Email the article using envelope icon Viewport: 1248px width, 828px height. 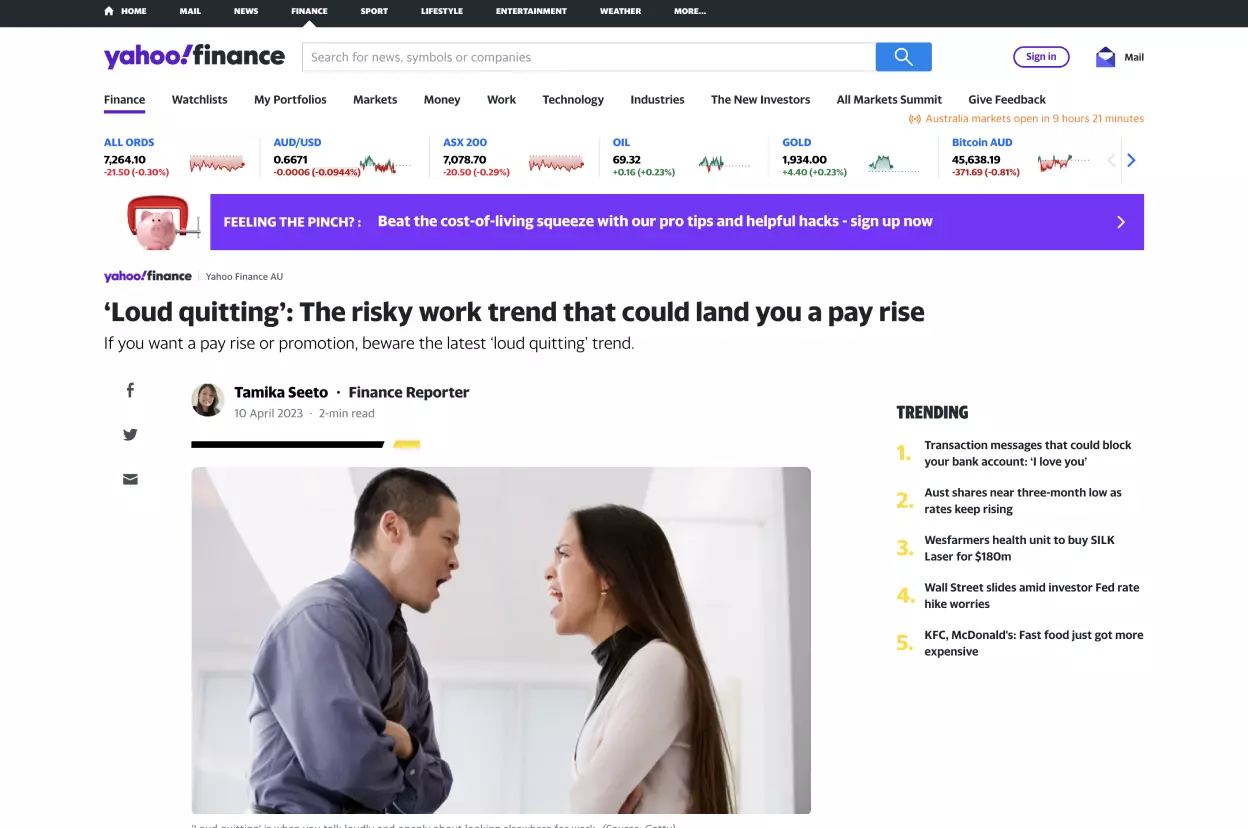coord(130,479)
